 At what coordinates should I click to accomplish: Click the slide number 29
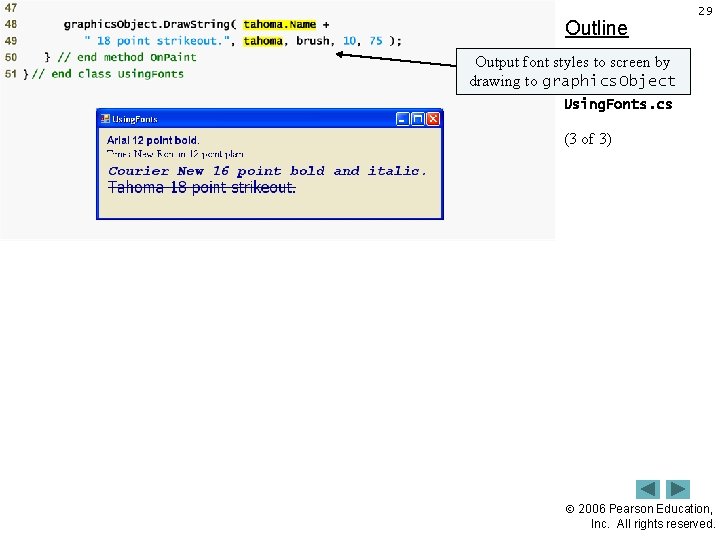(705, 11)
